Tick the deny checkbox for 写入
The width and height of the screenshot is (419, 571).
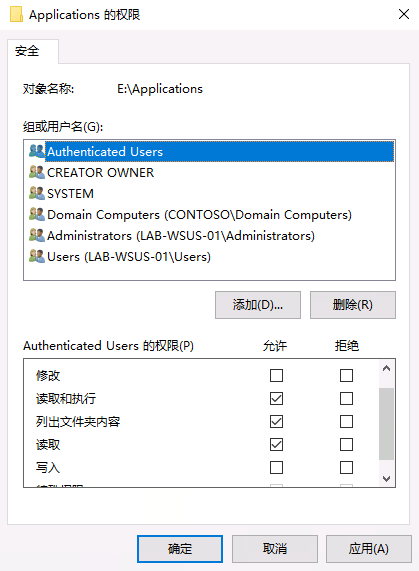[x=346, y=467]
